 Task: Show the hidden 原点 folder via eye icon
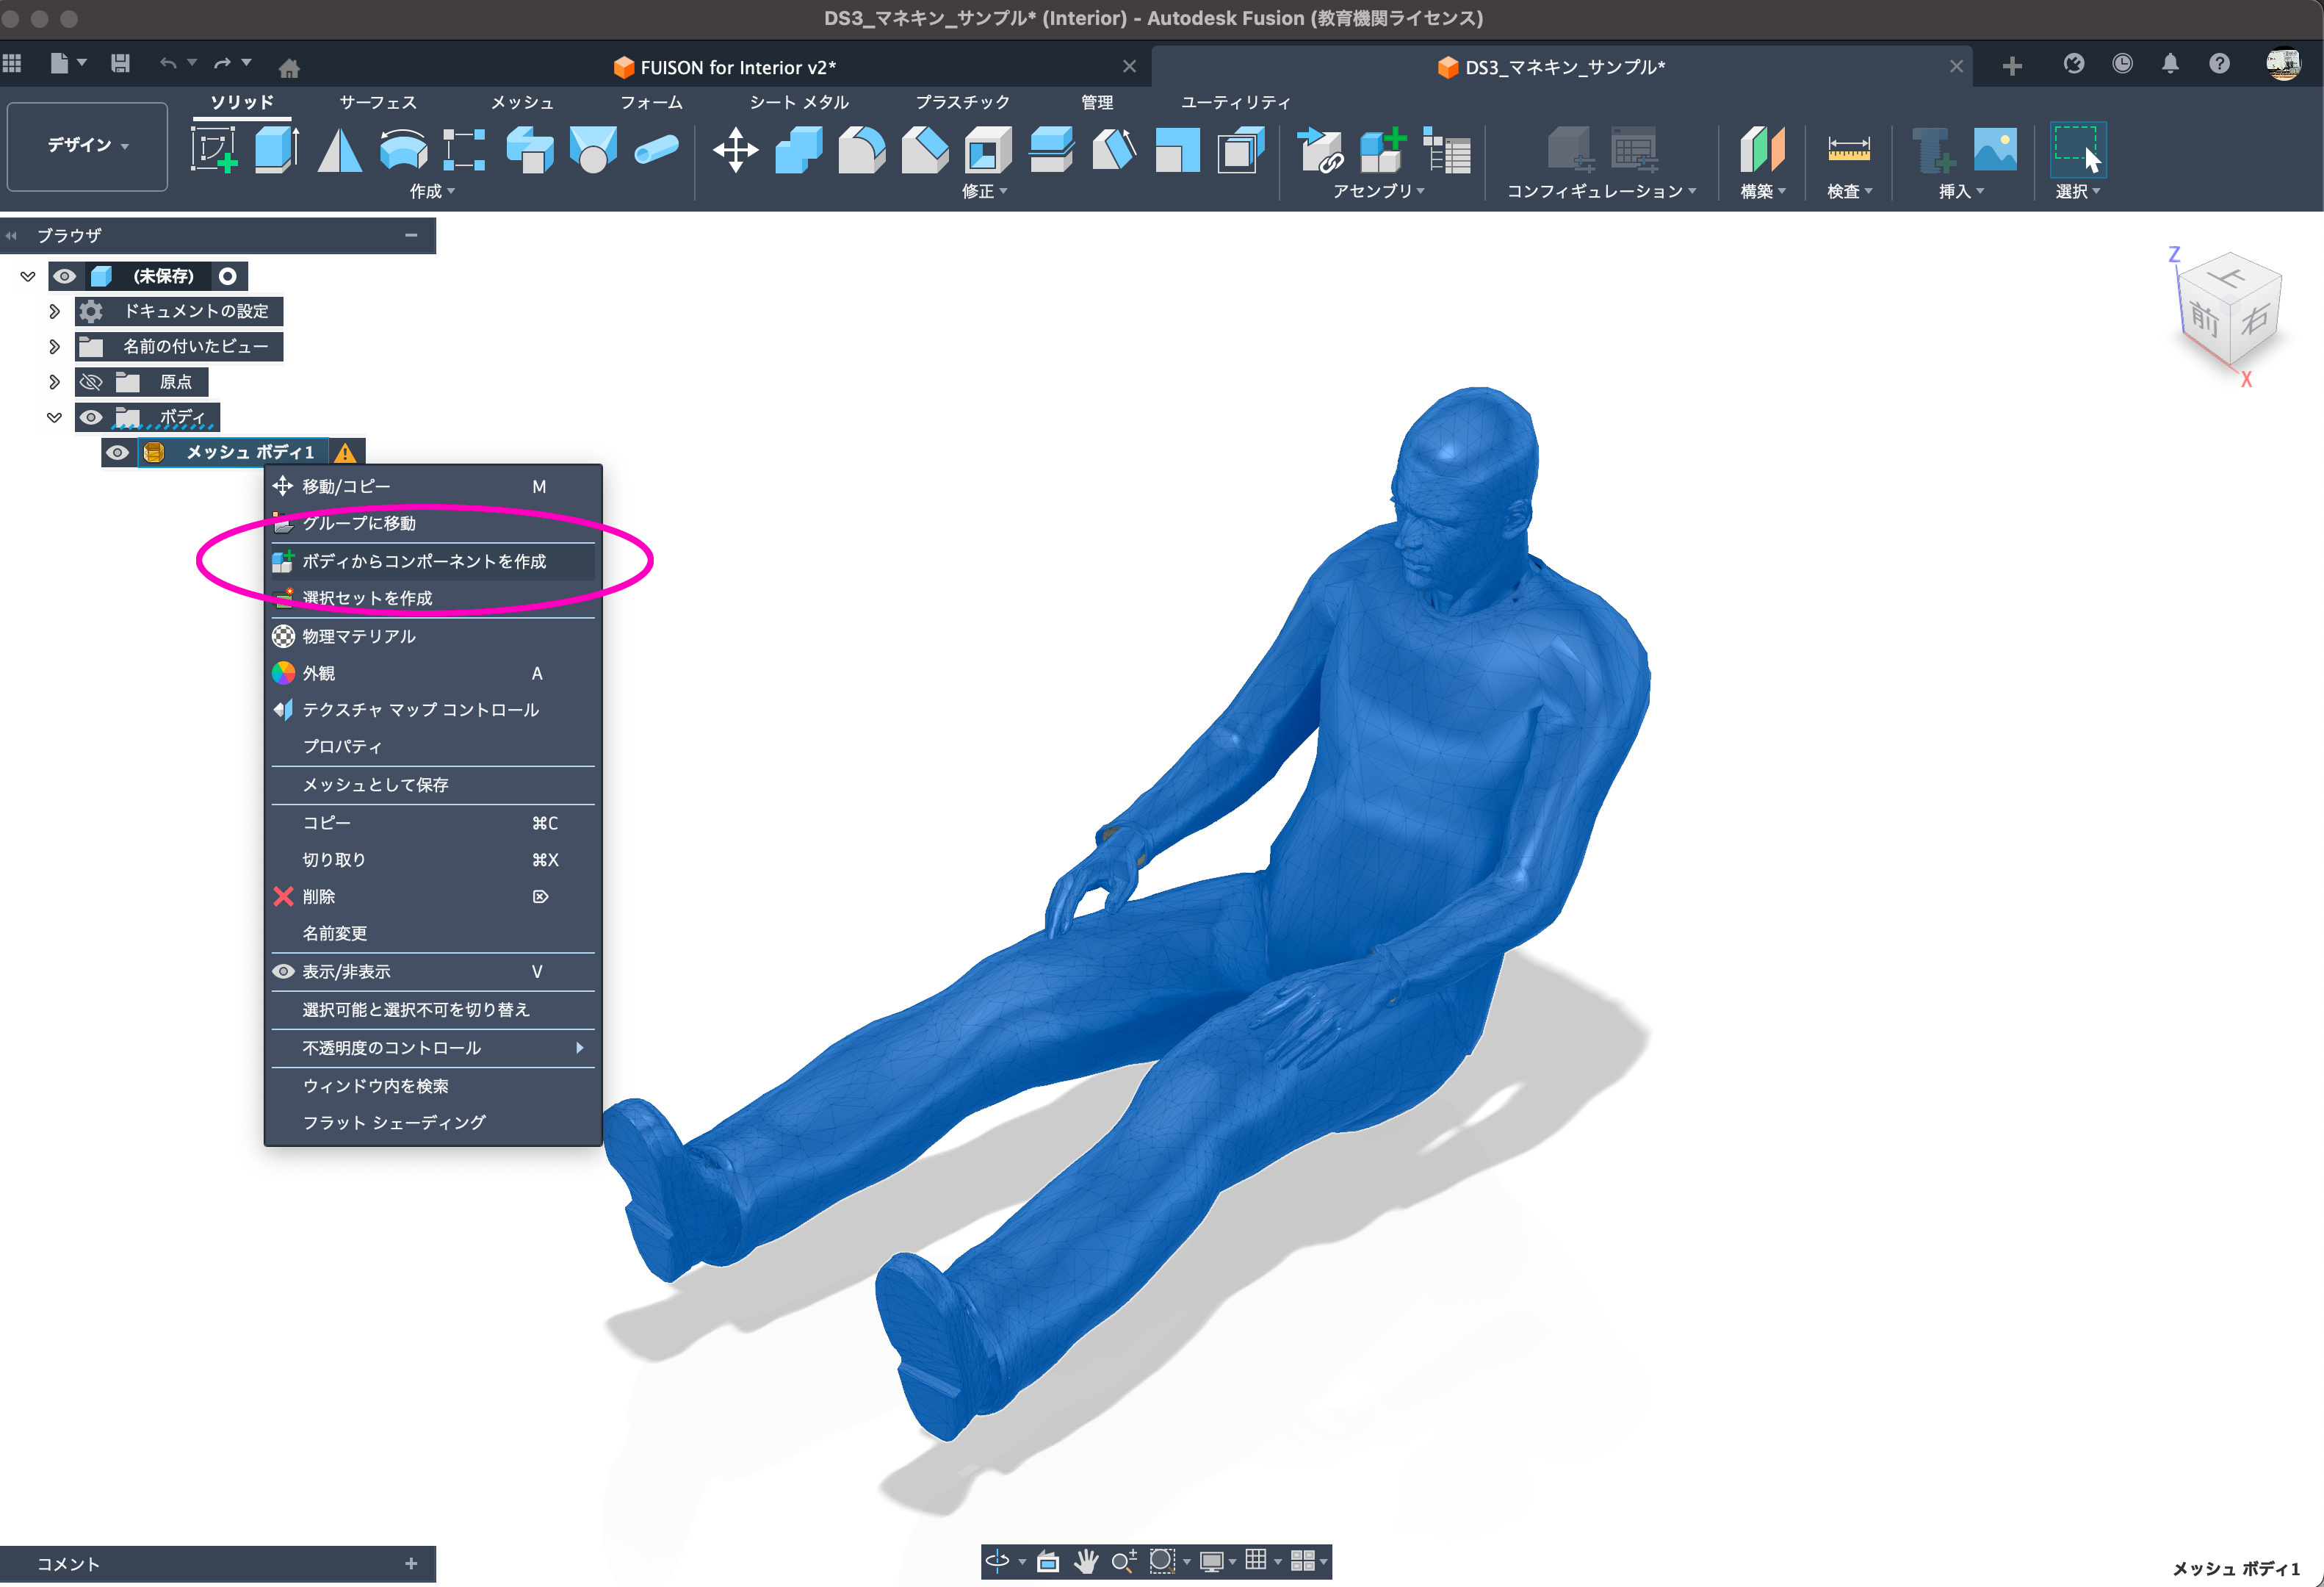tap(91, 382)
